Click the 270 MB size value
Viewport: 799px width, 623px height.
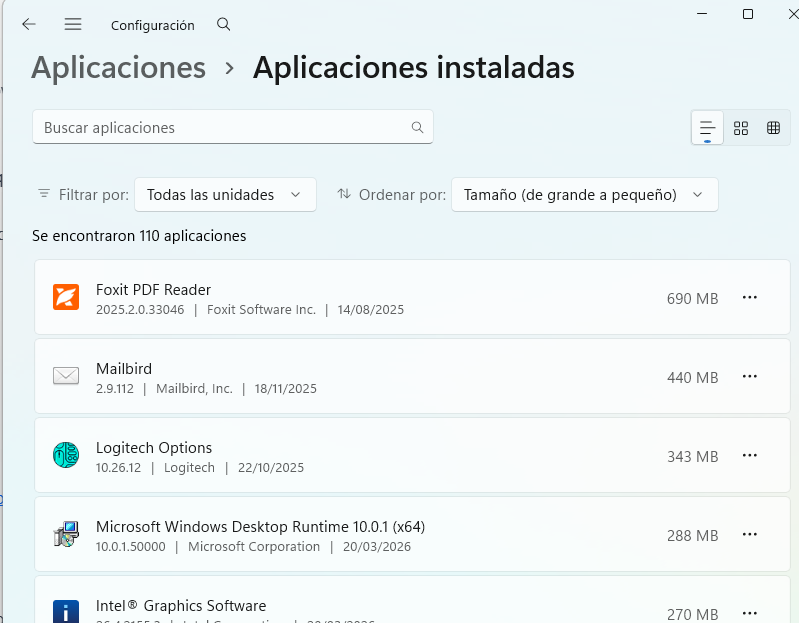coord(693,614)
